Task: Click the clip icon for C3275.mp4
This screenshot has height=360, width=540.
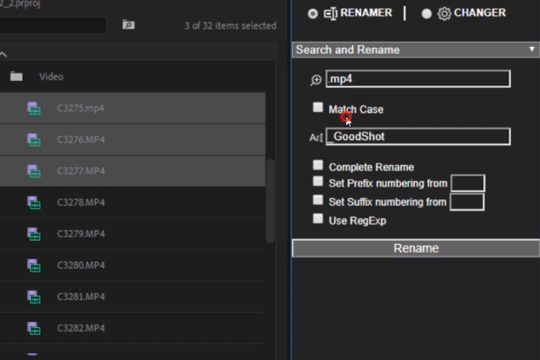Action: point(34,108)
